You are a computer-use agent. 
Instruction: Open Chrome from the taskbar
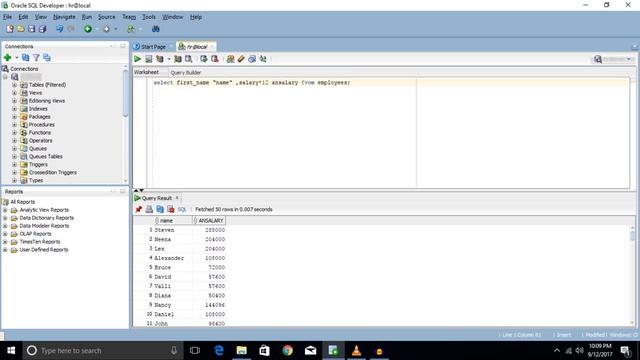[287, 351]
